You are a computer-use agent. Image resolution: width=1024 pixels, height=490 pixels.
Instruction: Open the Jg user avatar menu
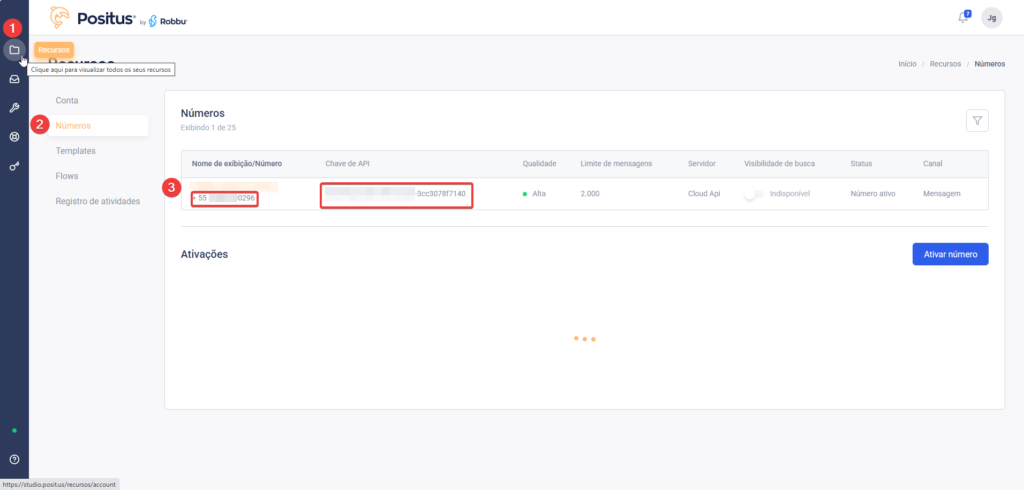point(991,17)
